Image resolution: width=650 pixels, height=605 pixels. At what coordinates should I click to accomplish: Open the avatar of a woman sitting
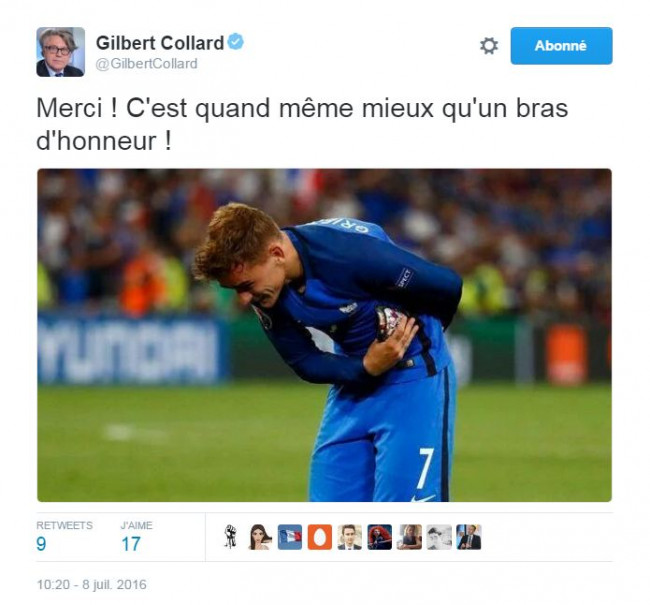point(409,537)
